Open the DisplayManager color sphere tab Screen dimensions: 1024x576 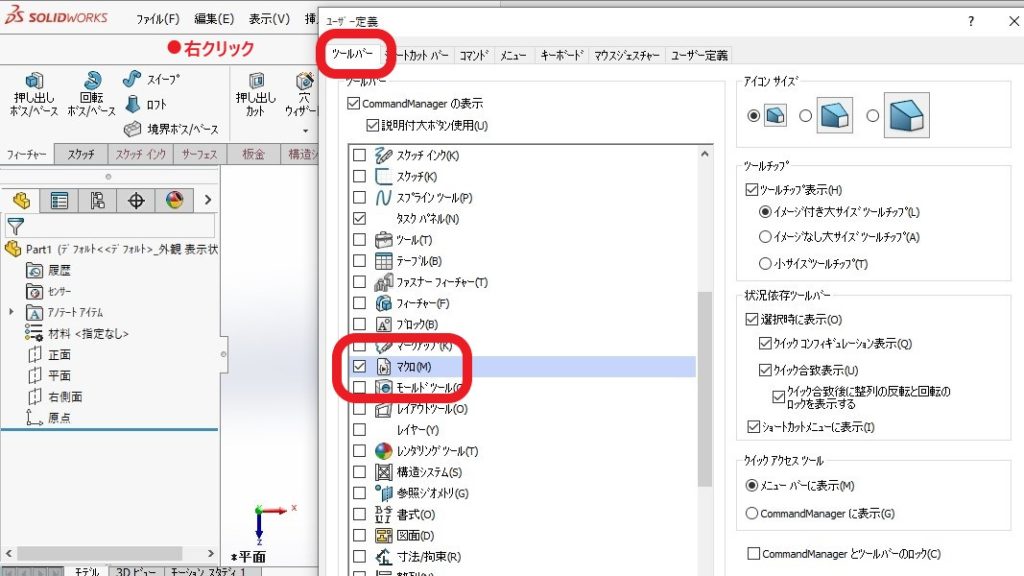pos(174,201)
